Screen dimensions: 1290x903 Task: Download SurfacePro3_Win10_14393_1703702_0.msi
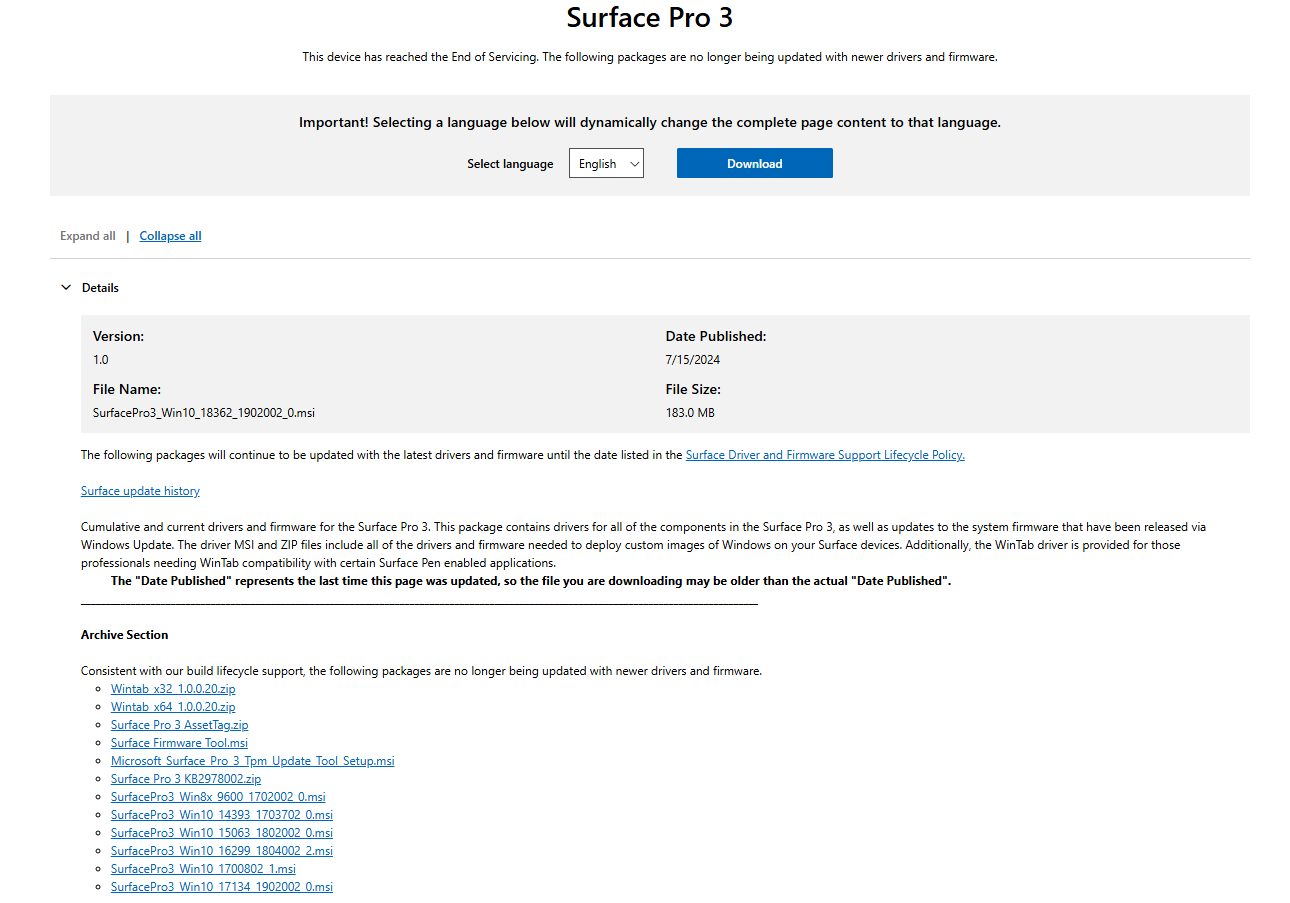pyautogui.click(x=222, y=815)
